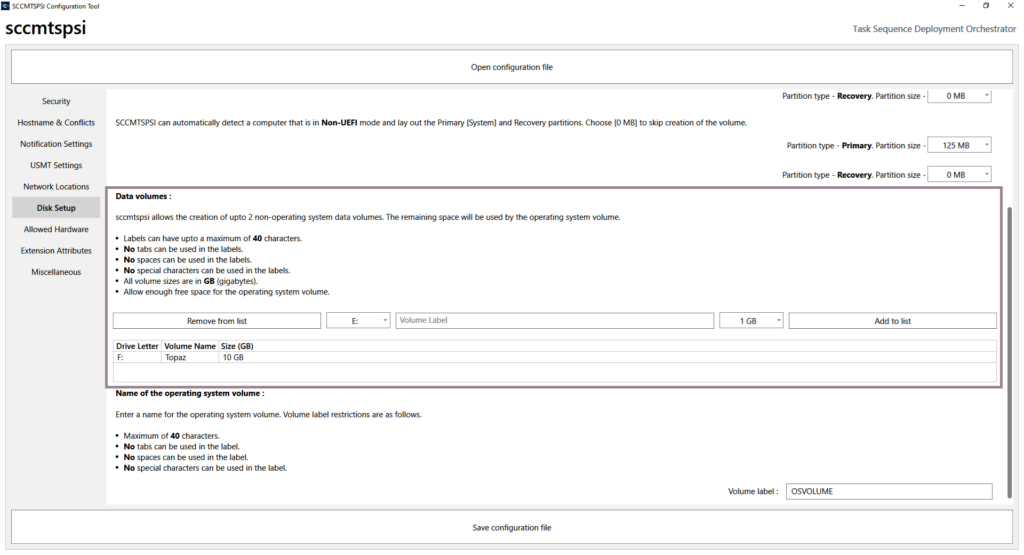Open configuration file button

tap(511, 68)
